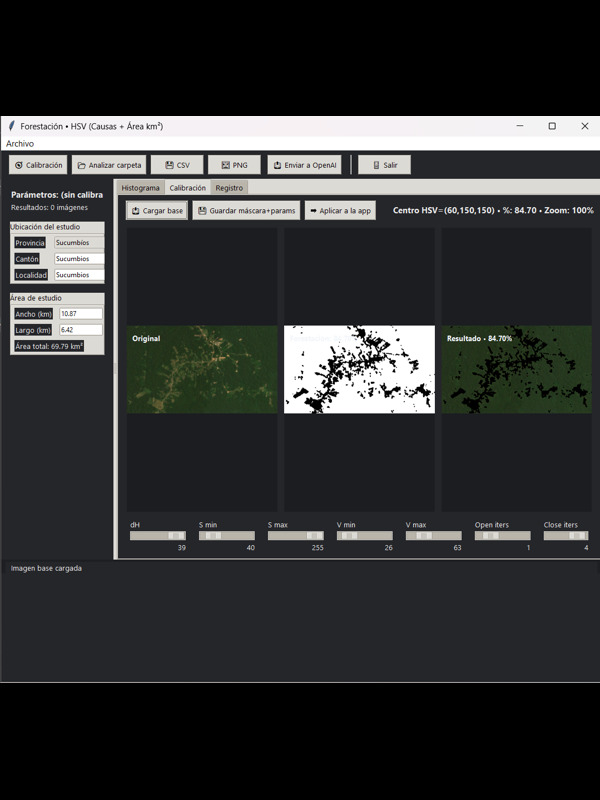Click the Salir exit button
Screen dimensions: 600x800
384,165
